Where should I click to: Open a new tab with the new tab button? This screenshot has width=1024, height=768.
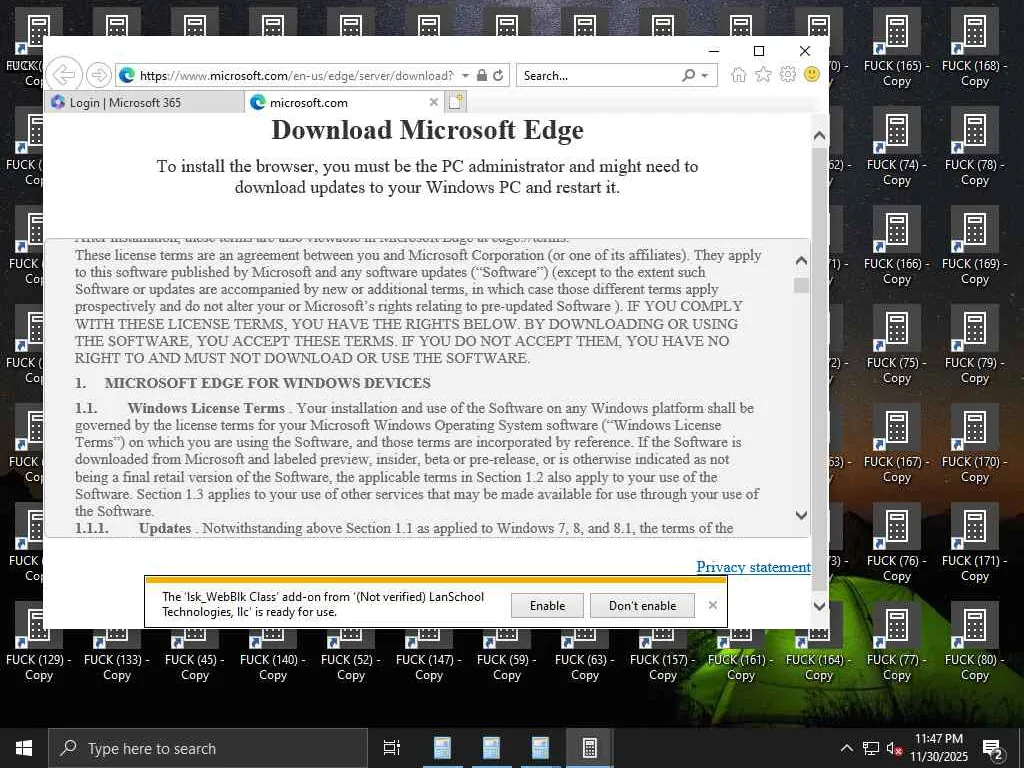point(456,102)
